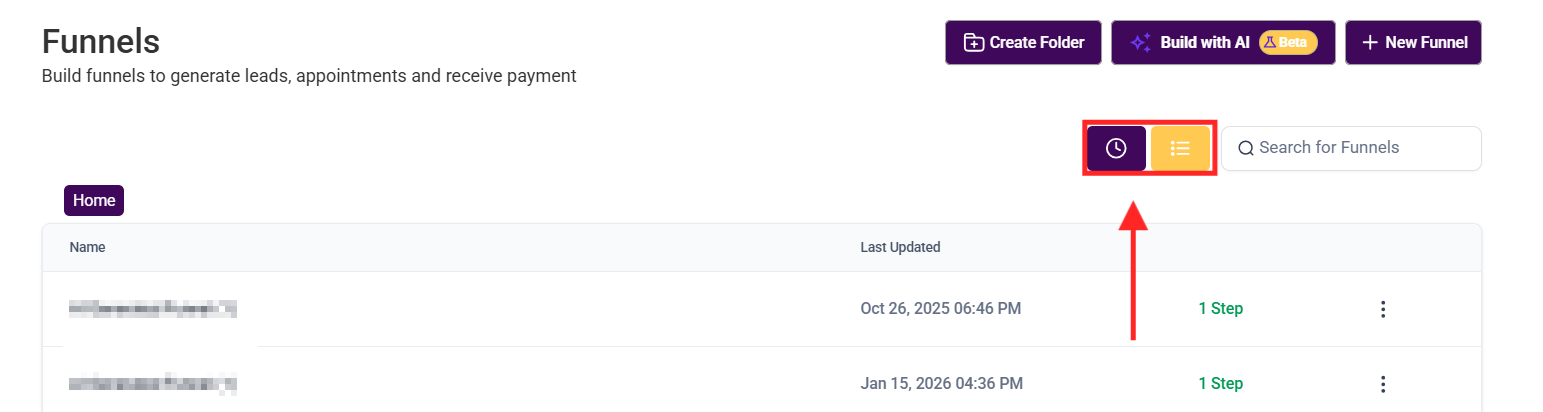Select the Home breadcrumb tab
1543x412 pixels.
pos(94,200)
